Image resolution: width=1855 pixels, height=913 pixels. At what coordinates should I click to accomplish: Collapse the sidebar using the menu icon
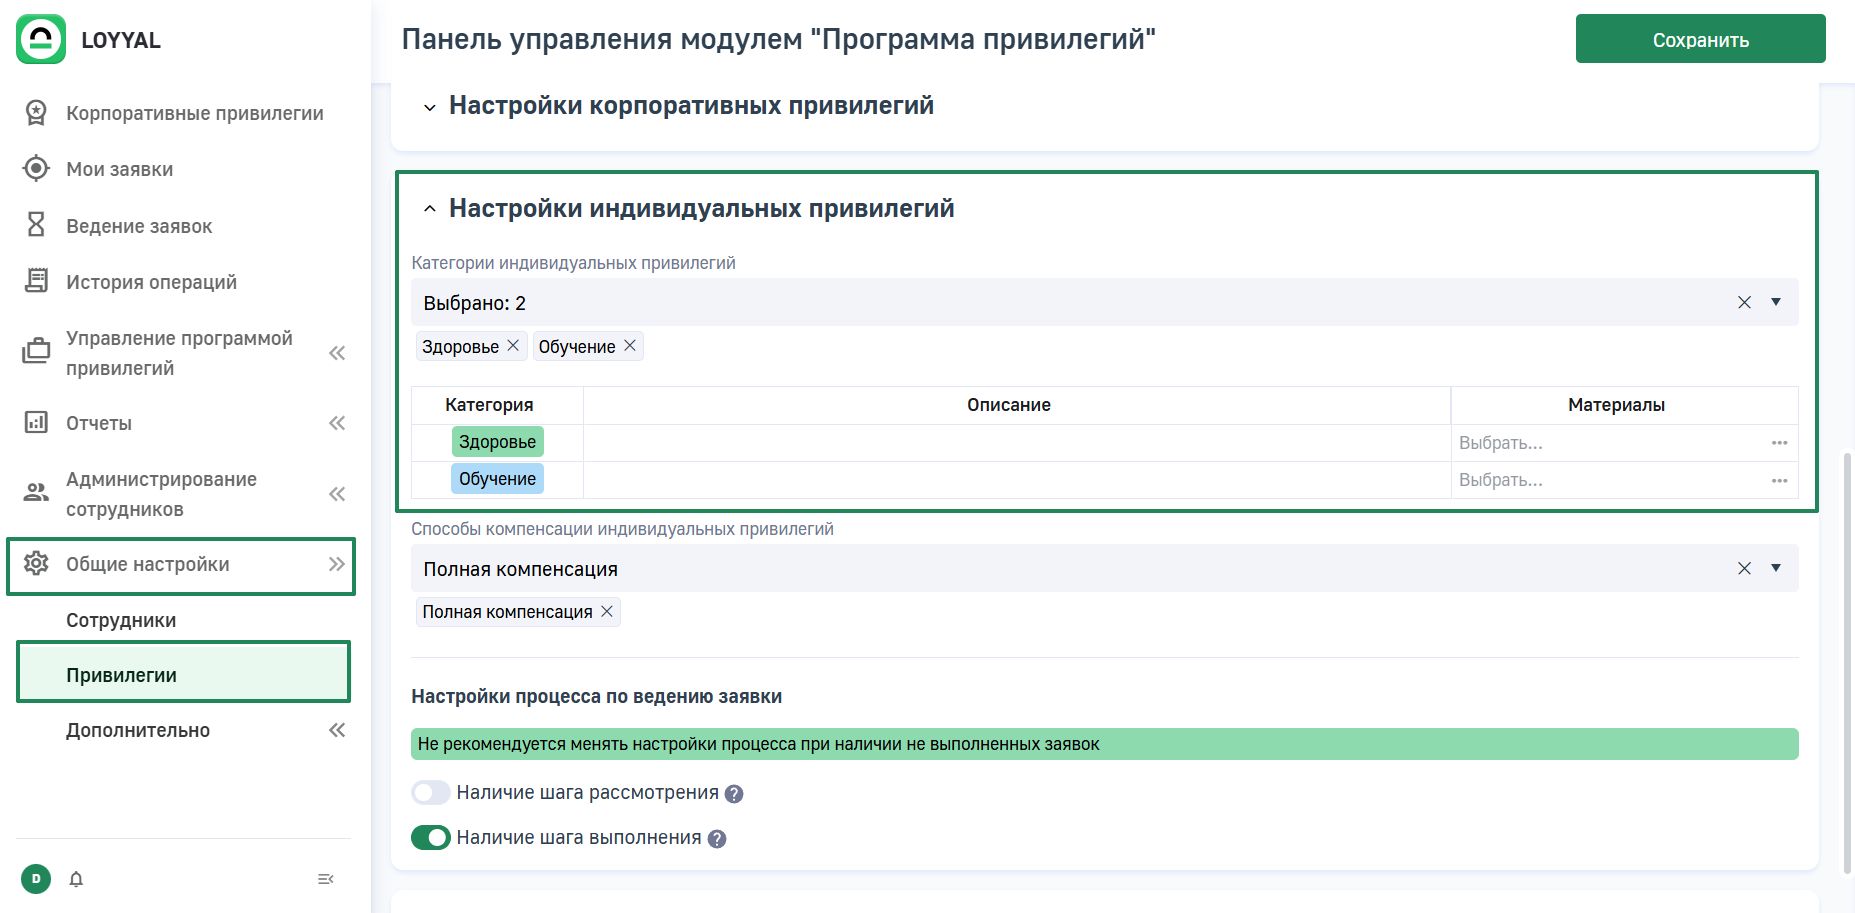pyautogui.click(x=325, y=879)
